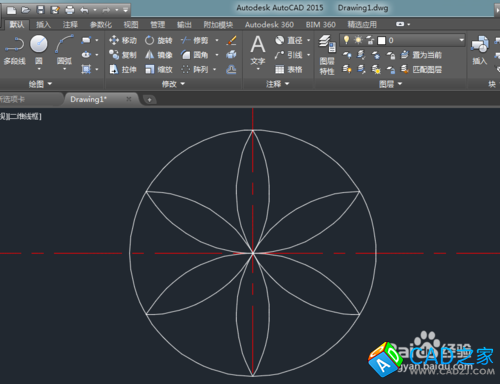Click the Make Current (置为当前) button
Viewport: 500px width, 384px height.
[x=421, y=55]
